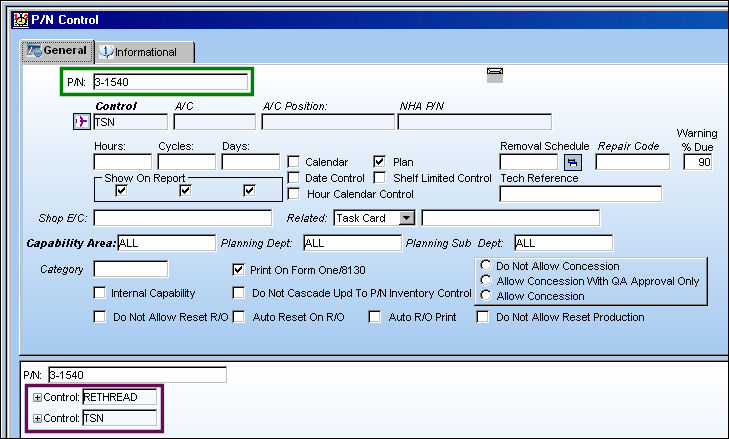Click the P/N Control window title icon
Viewport: 729px width, 439px height.
pos(20,20)
